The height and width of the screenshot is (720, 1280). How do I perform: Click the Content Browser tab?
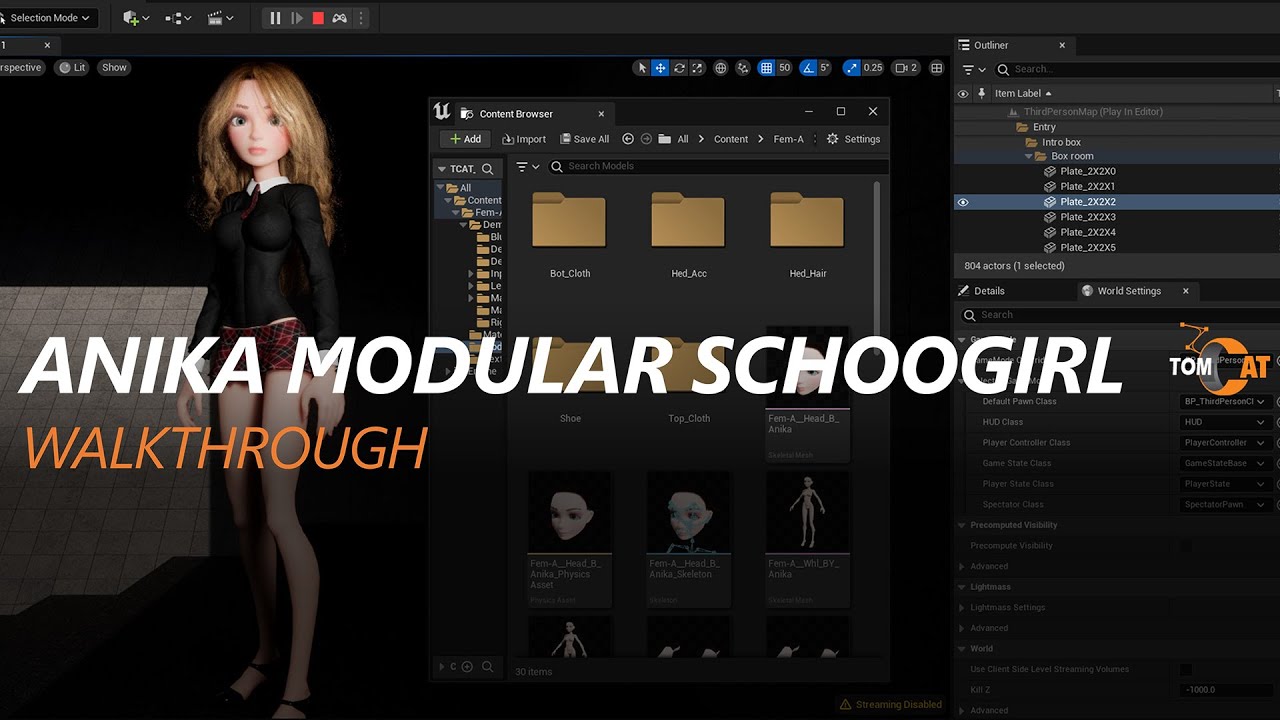click(x=516, y=114)
